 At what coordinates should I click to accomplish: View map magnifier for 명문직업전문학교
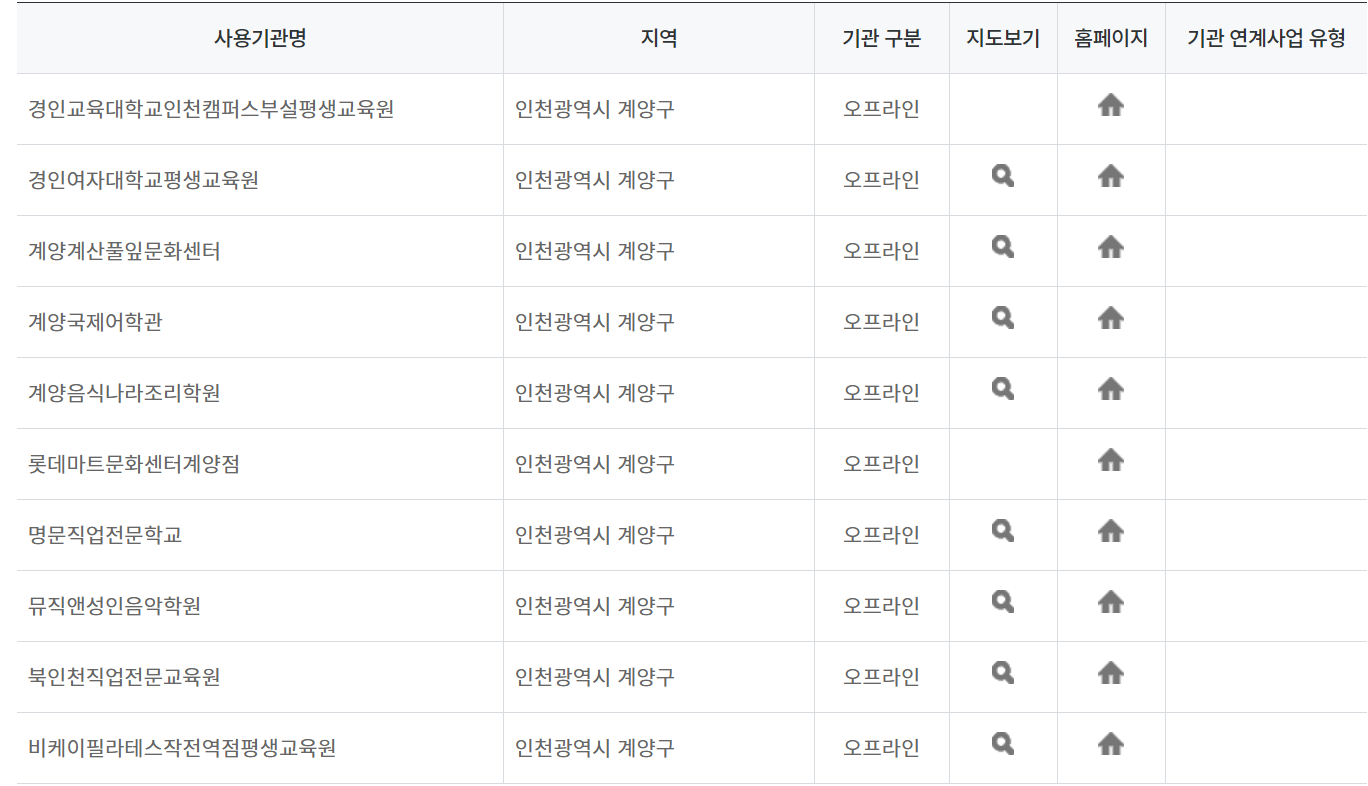[1003, 531]
